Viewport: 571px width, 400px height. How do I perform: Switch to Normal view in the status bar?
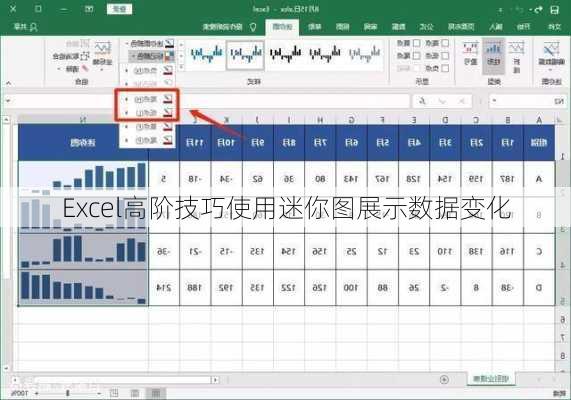click(x=155, y=393)
